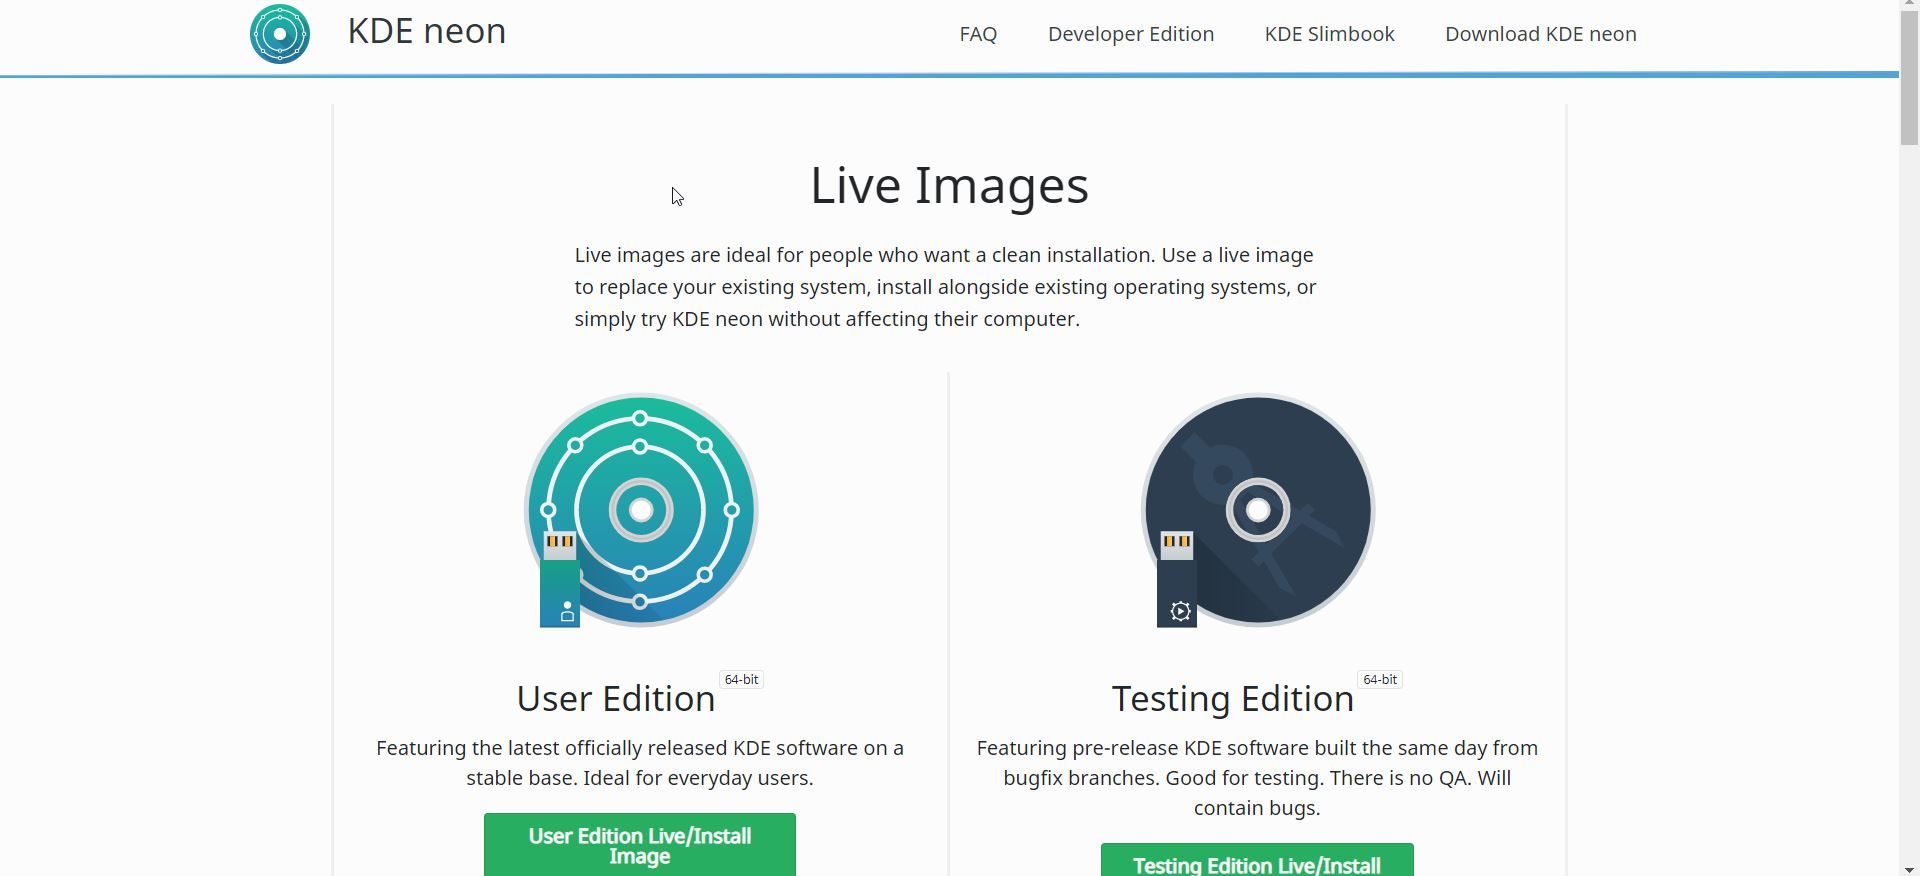Screen dimensions: 1920x876
Task: Click the Testing Edition heading
Action: click(1233, 698)
